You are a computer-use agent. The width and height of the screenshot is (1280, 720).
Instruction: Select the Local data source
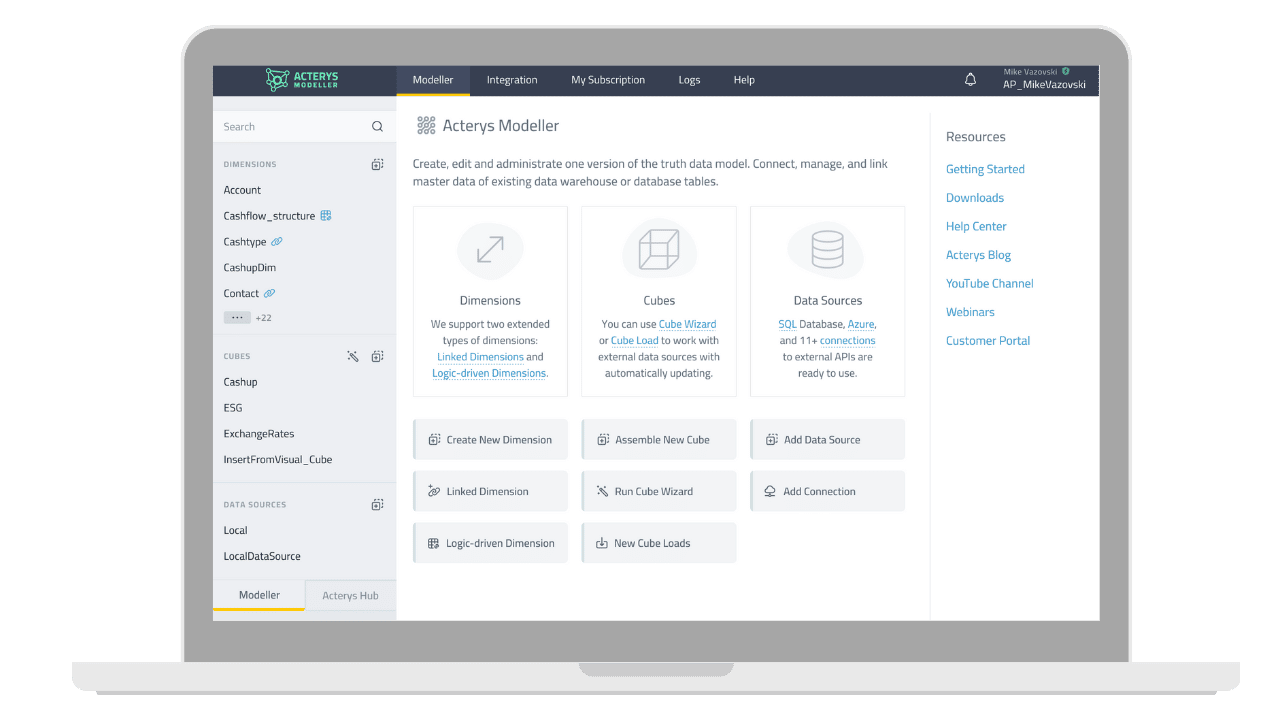coord(236,531)
